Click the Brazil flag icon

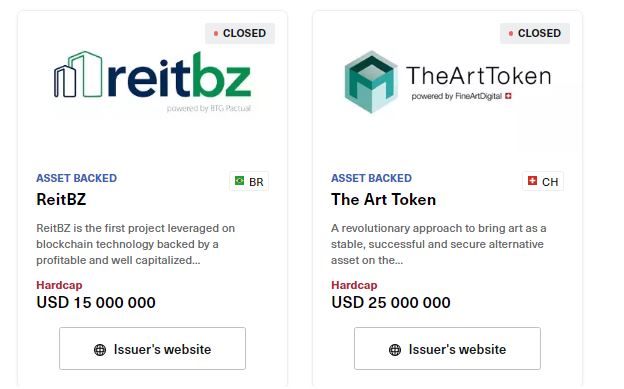click(240, 181)
